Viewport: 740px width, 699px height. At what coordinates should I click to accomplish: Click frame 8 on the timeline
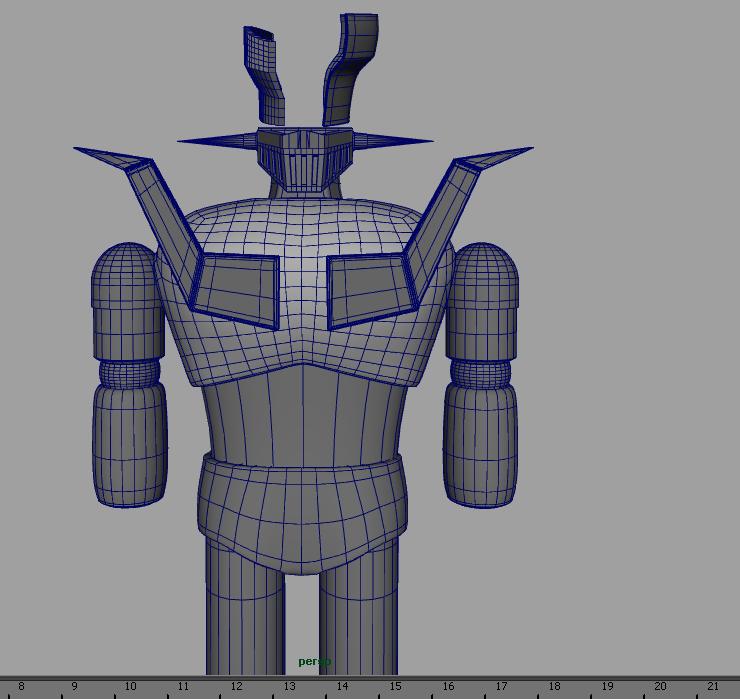20,686
